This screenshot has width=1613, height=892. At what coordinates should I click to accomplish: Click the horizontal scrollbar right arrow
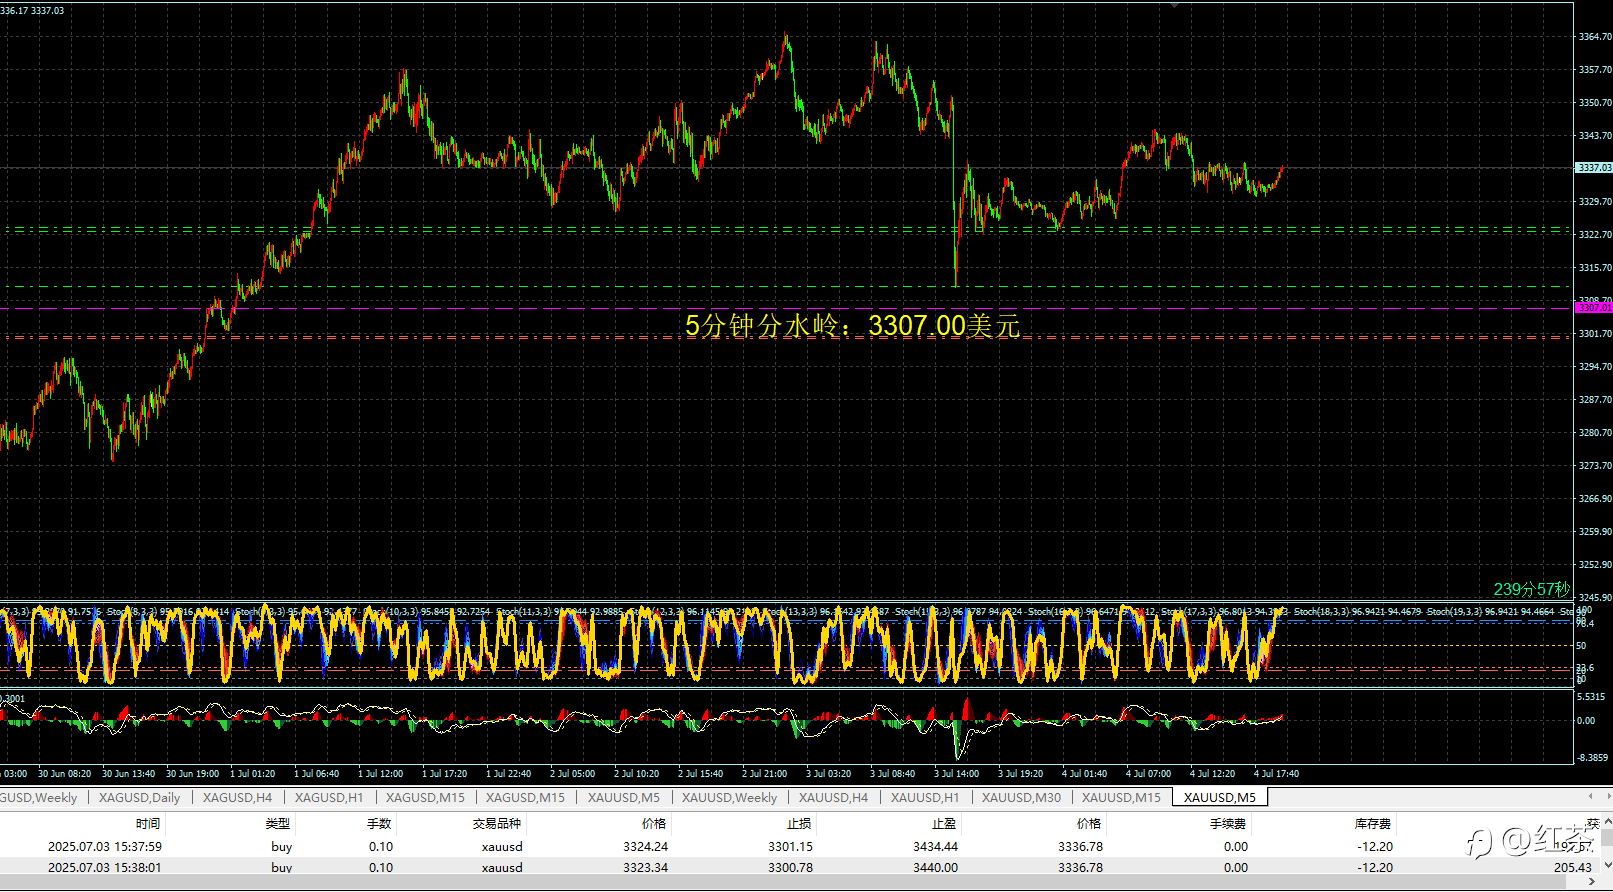click(x=1592, y=882)
